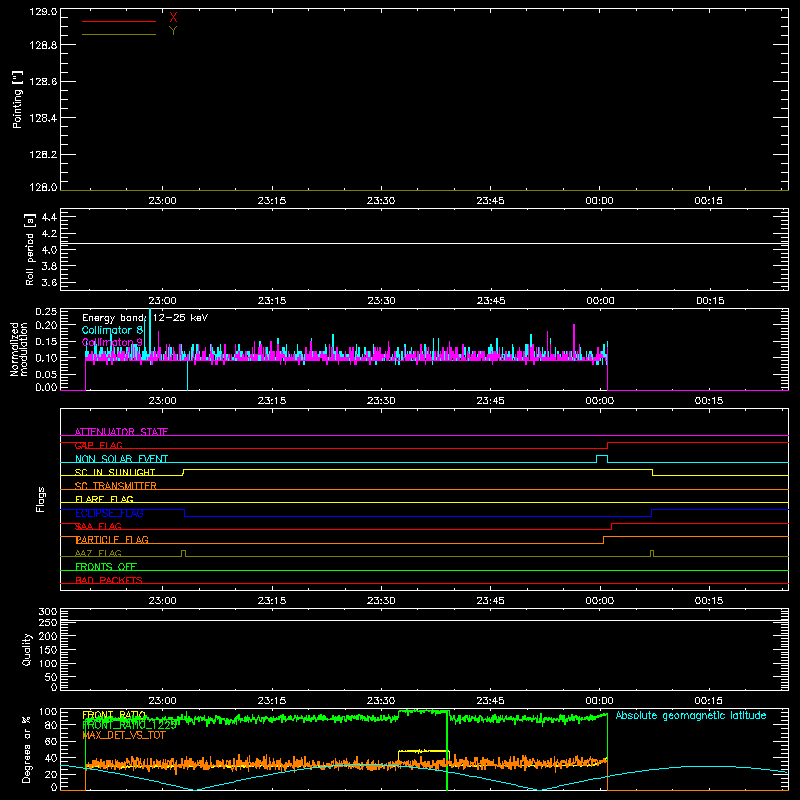The width and height of the screenshot is (800, 800).
Task: Select the FRONT_RATIO_1225 legend label
Action: pyautogui.click(x=129, y=725)
